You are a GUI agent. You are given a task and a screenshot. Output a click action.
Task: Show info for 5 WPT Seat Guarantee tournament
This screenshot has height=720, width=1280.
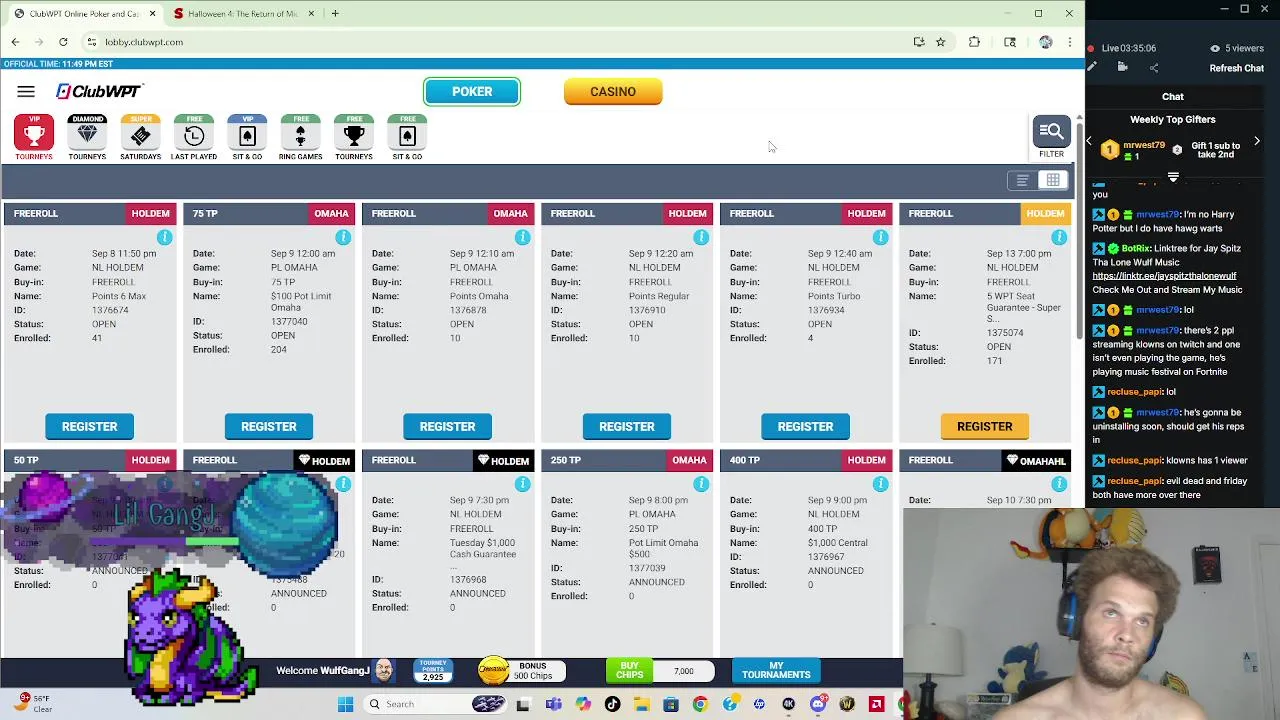(1059, 237)
